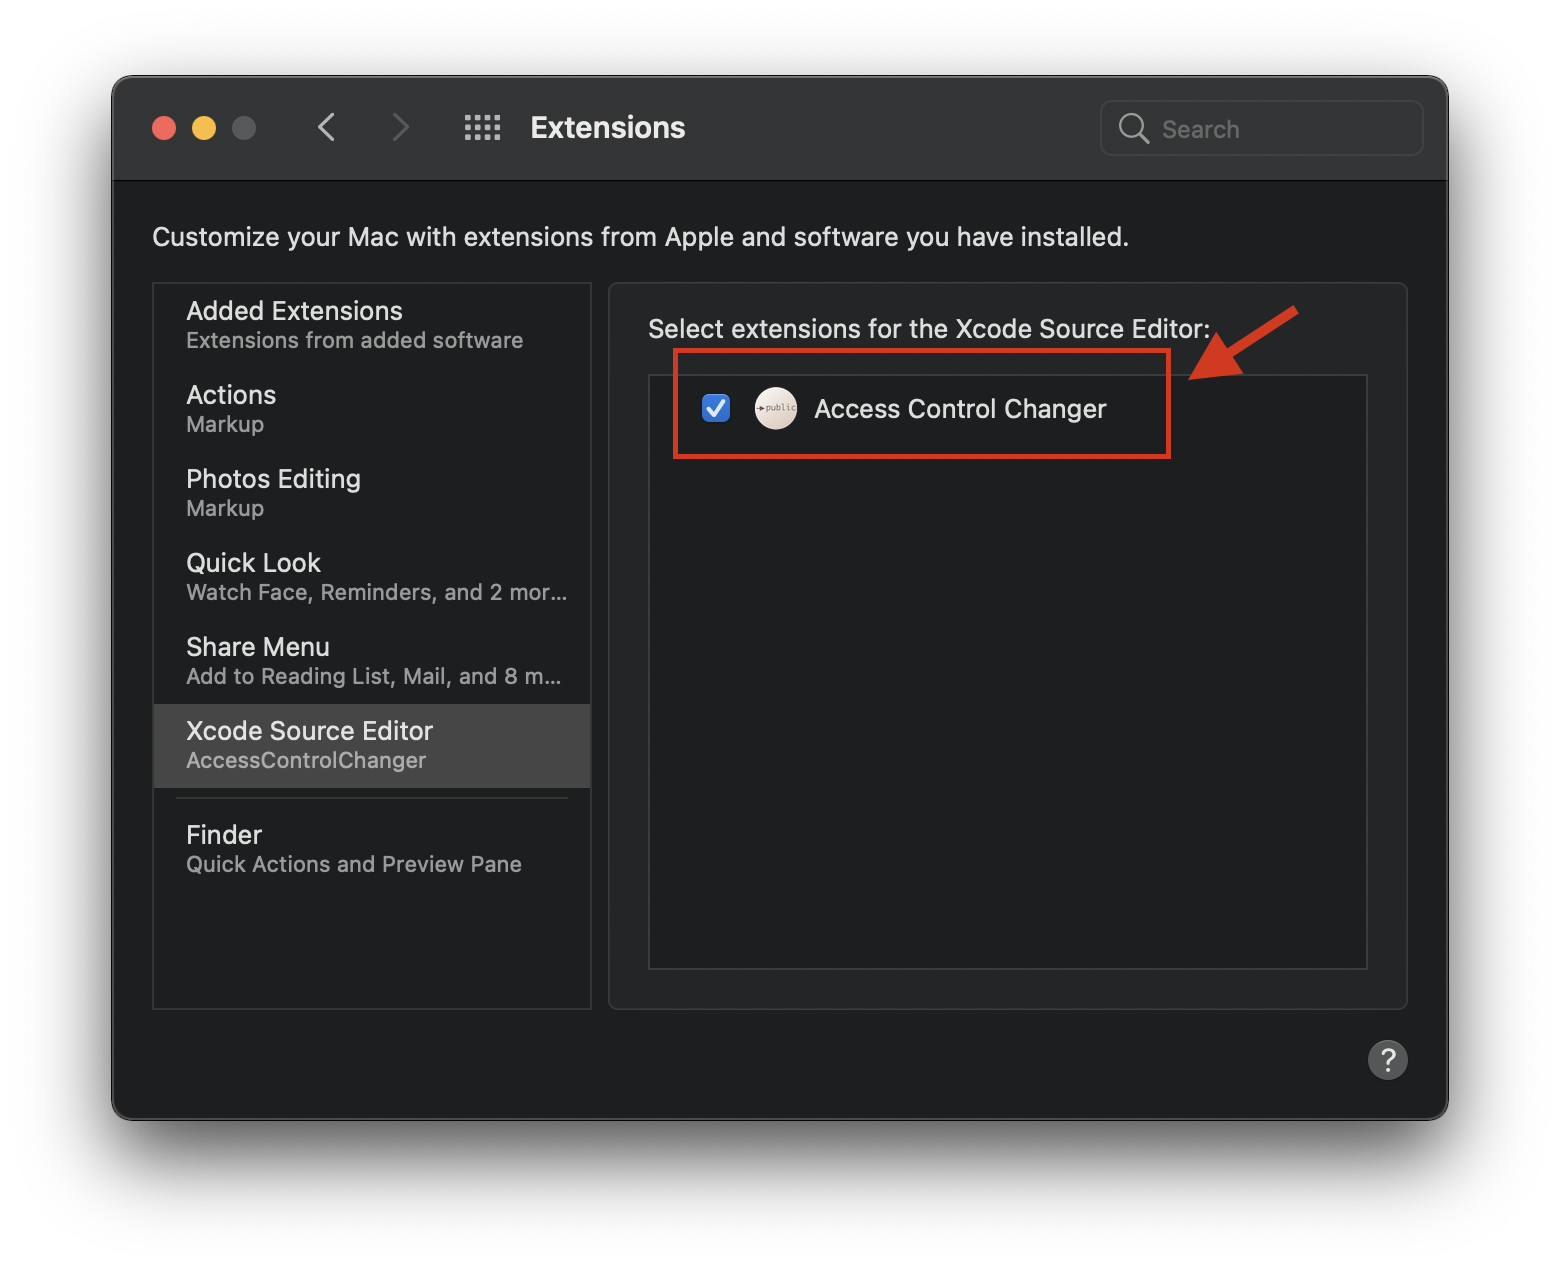The width and height of the screenshot is (1560, 1268).
Task: Click the Extensions window title
Action: (x=608, y=128)
